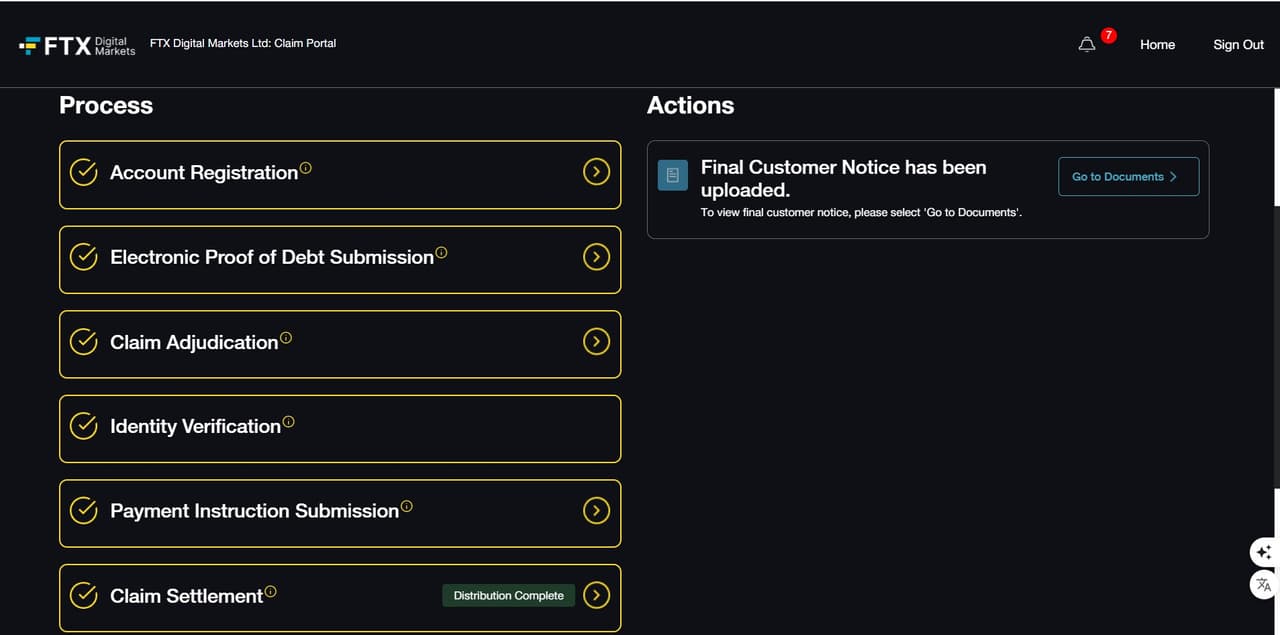Click the Account Registration checkmark

pos(84,173)
